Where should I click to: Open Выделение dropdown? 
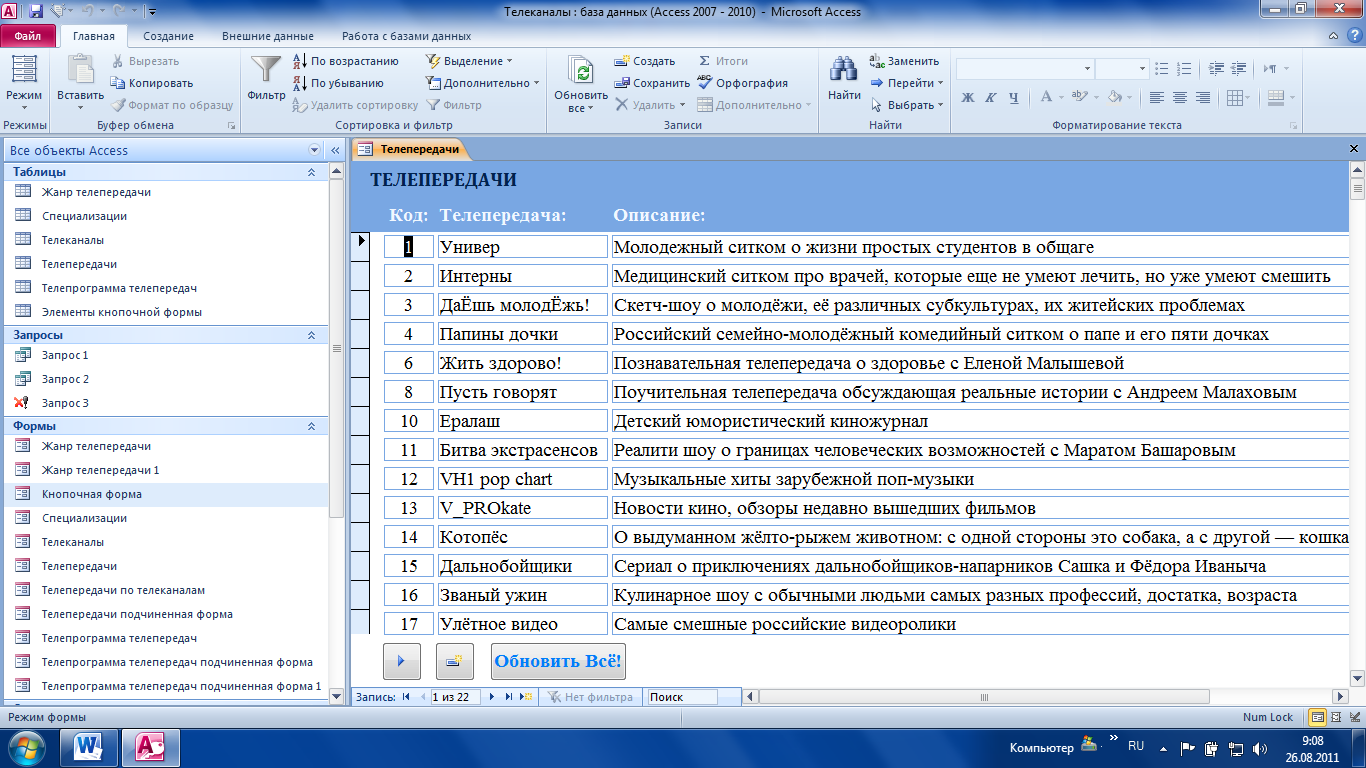point(469,61)
